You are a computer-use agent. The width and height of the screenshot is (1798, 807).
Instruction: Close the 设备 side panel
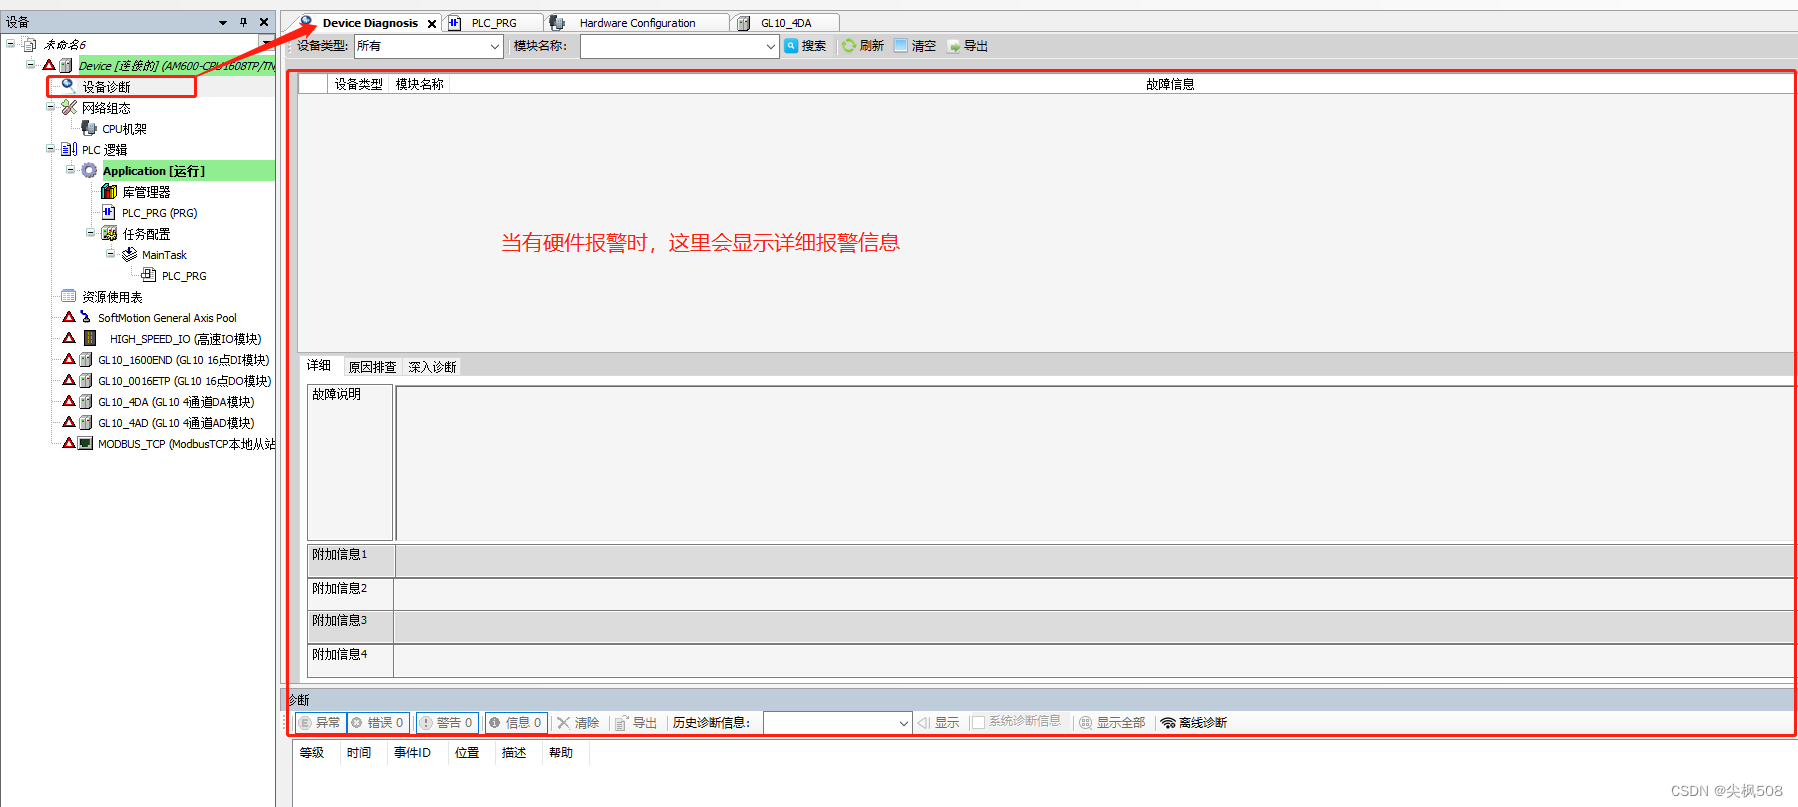[x=264, y=22]
